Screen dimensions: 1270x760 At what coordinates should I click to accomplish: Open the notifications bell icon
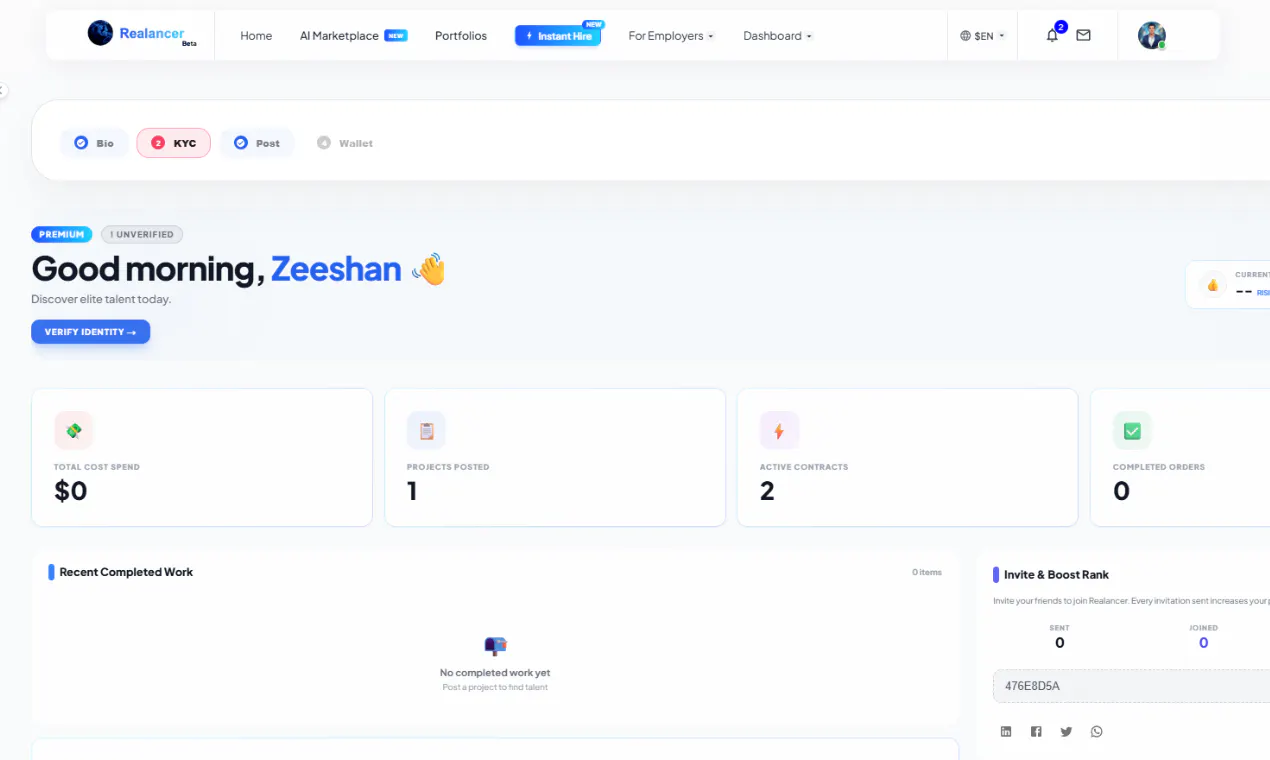[x=1052, y=36]
